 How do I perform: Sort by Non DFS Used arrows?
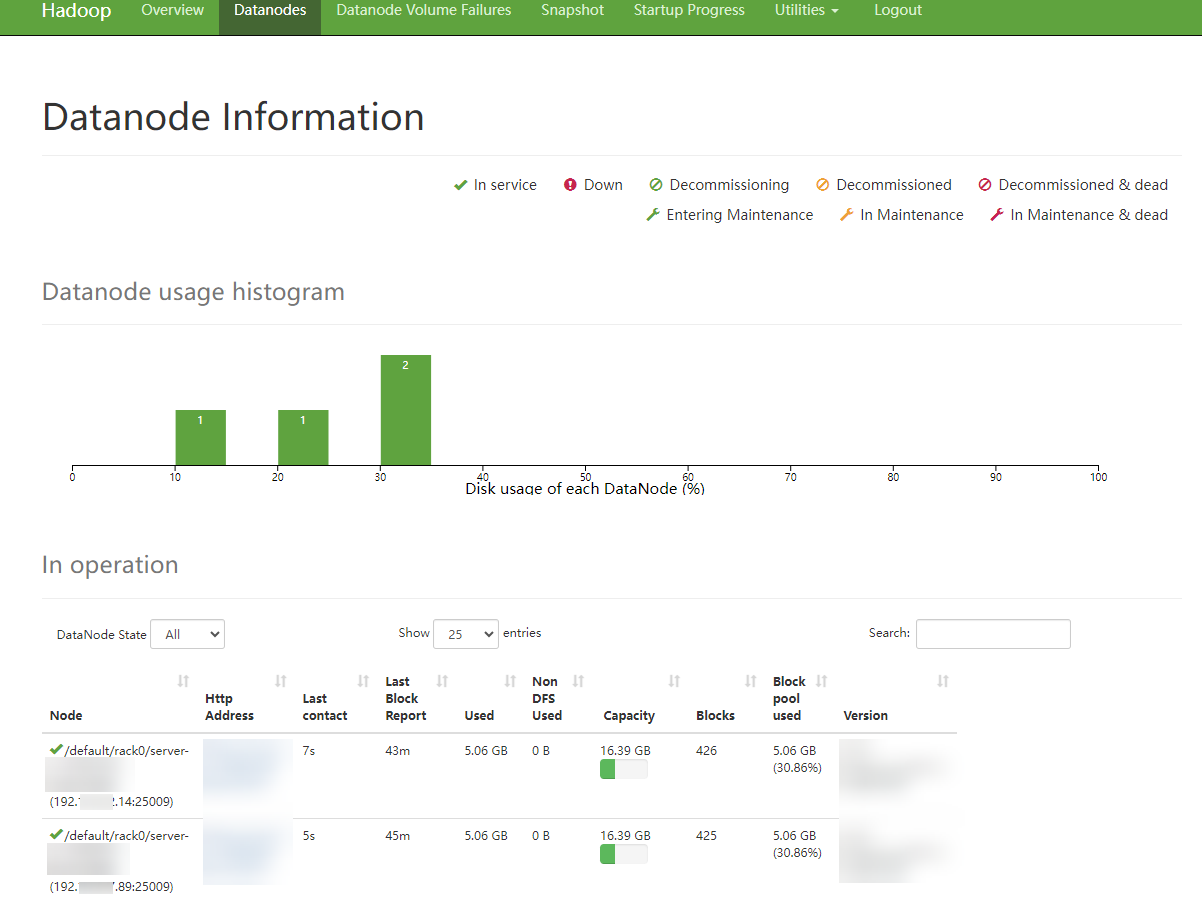(578, 681)
